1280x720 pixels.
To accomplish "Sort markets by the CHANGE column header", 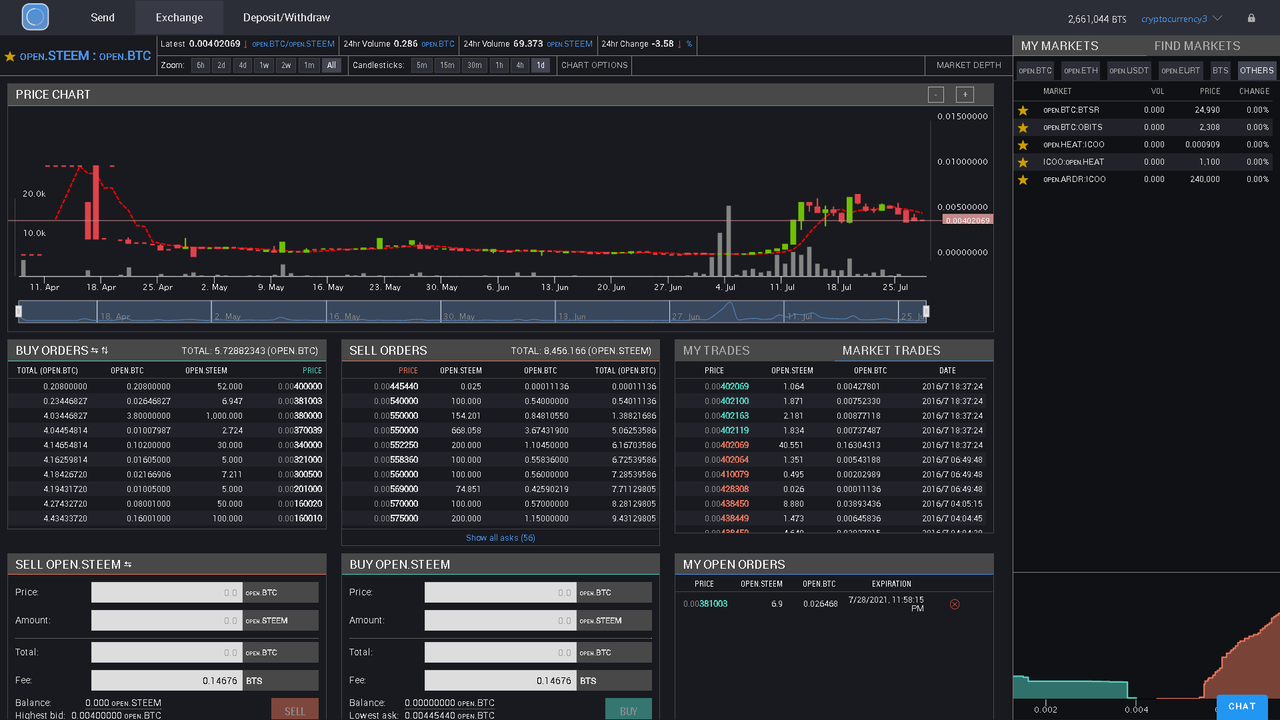I will (x=1254, y=91).
